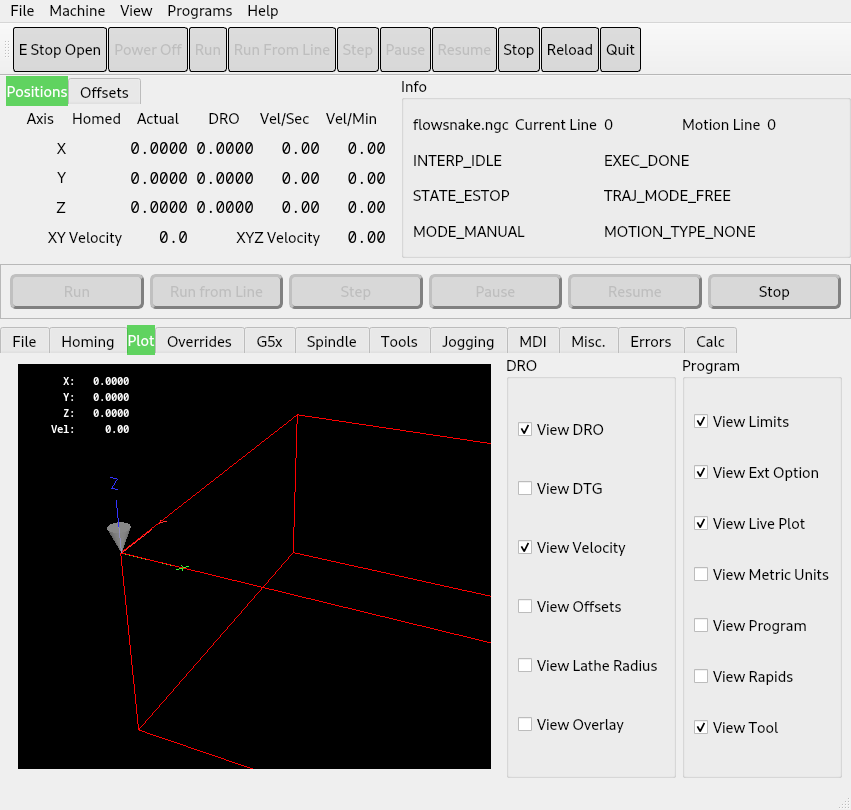The height and width of the screenshot is (810, 851).
Task: Uncheck the View Limits checkbox
Action: 701,421
